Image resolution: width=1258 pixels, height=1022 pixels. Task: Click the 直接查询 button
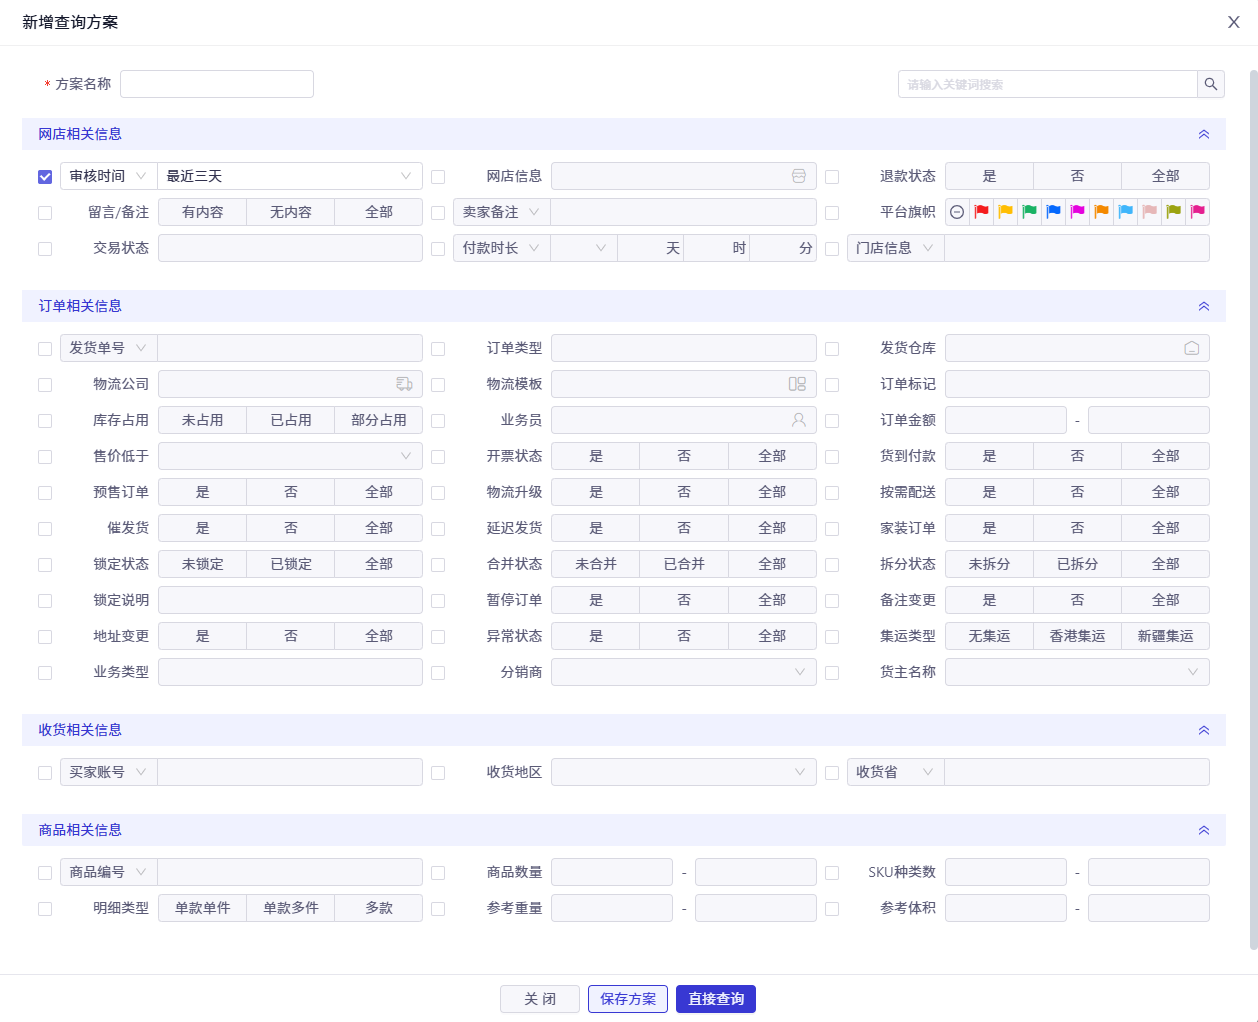[x=716, y=999]
